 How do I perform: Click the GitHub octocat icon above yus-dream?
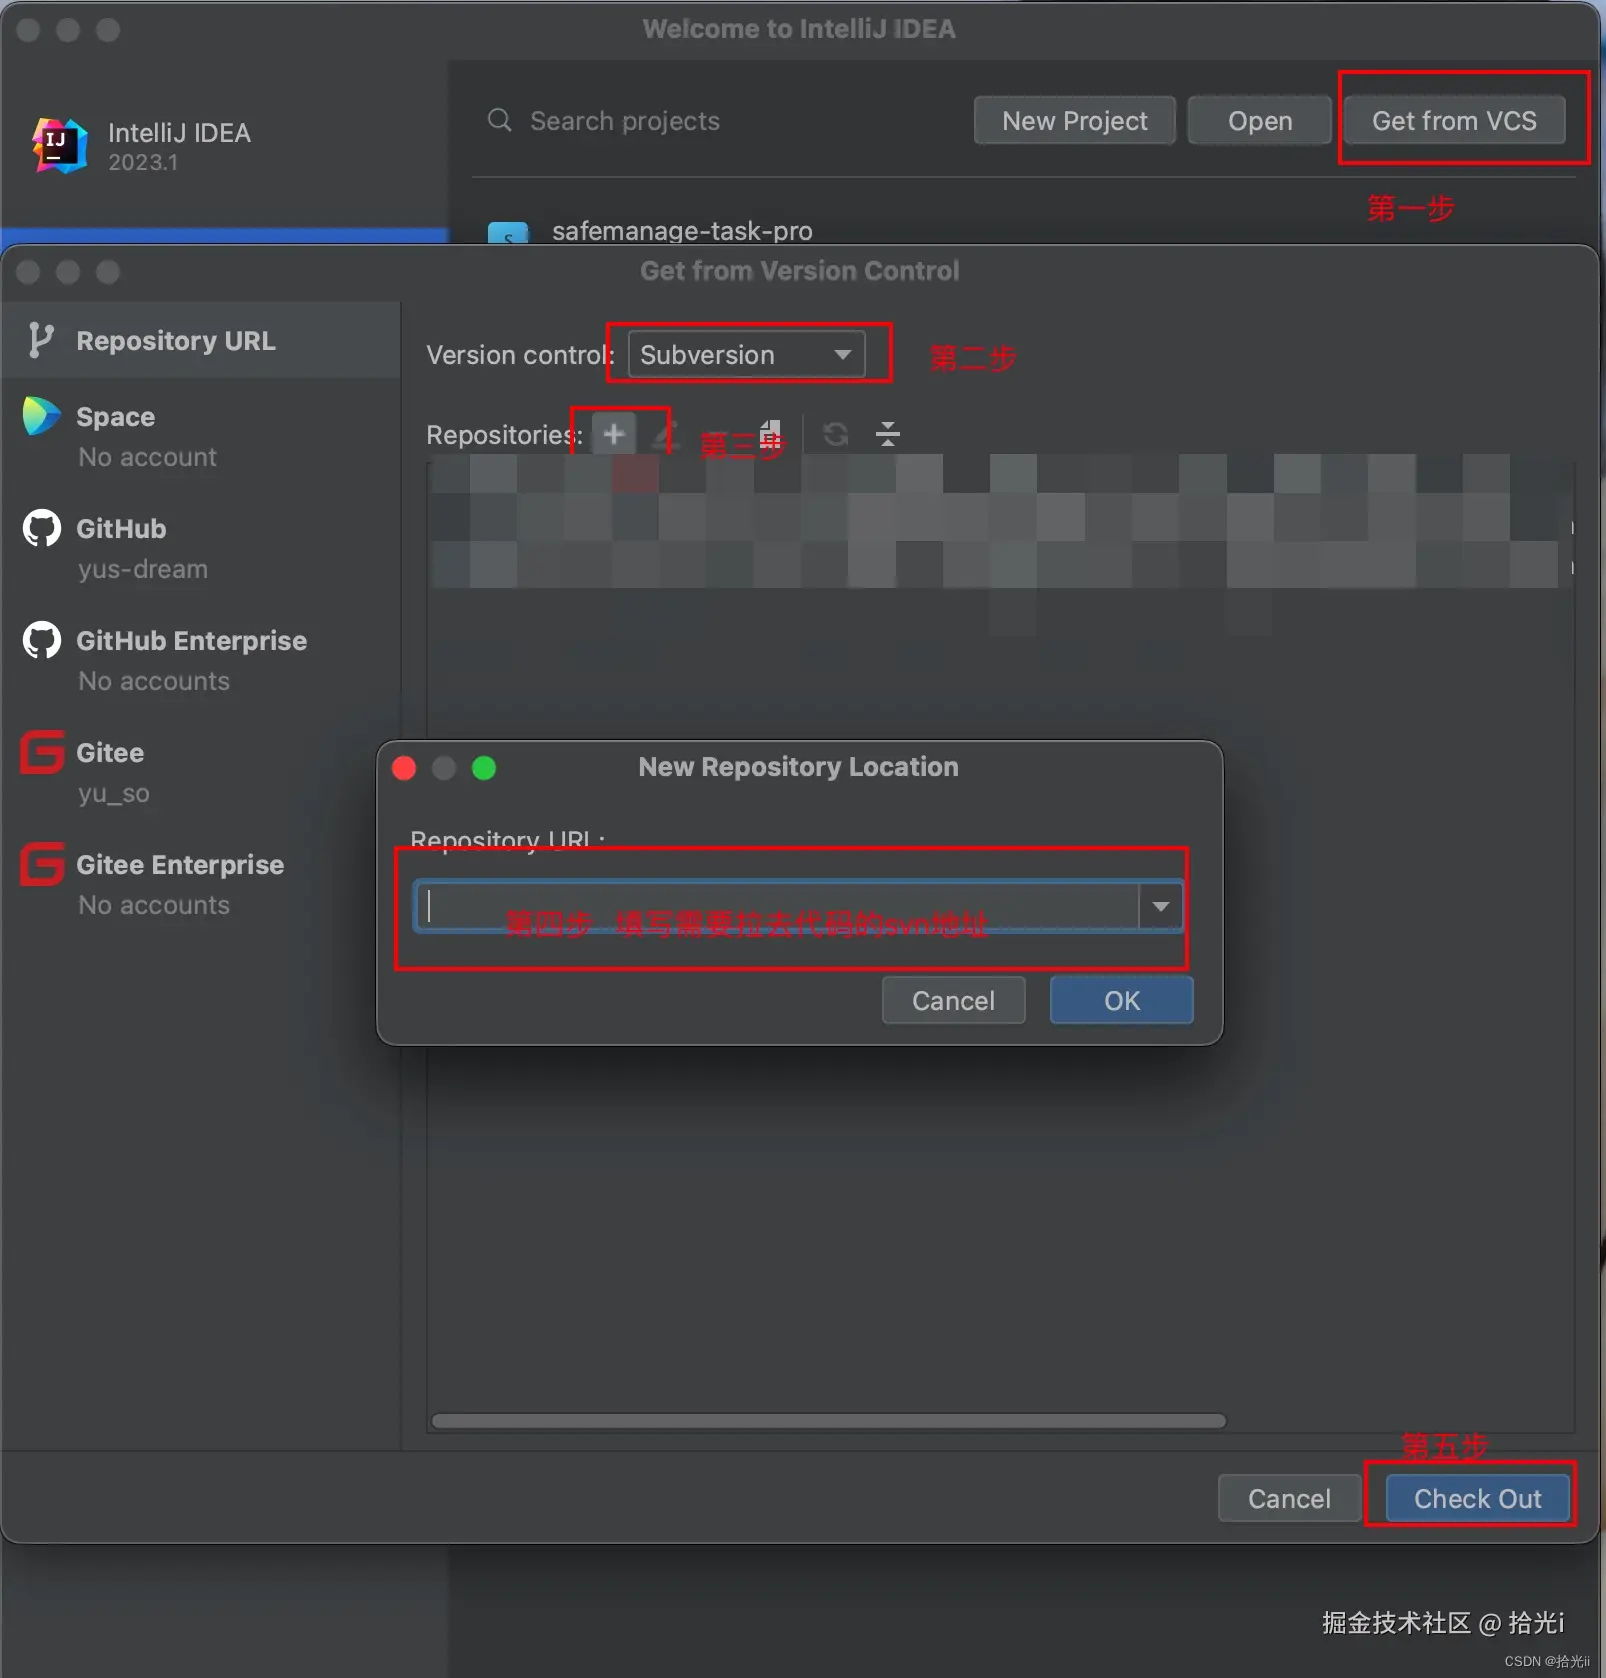point(41,528)
